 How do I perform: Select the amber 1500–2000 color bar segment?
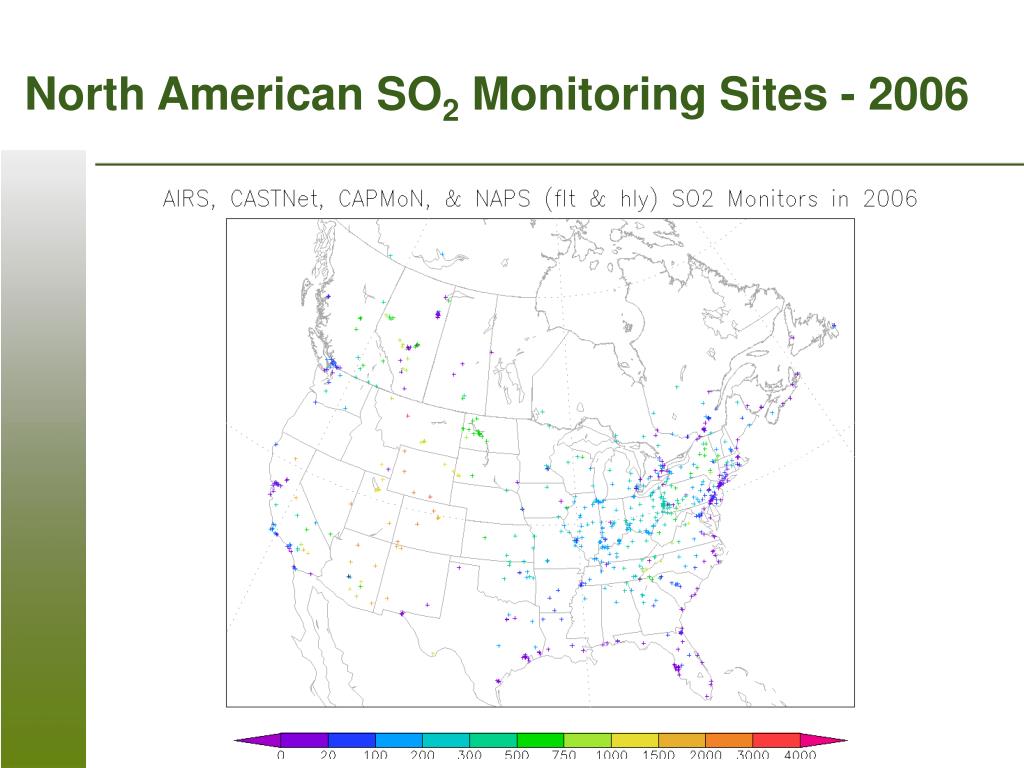(682, 740)
